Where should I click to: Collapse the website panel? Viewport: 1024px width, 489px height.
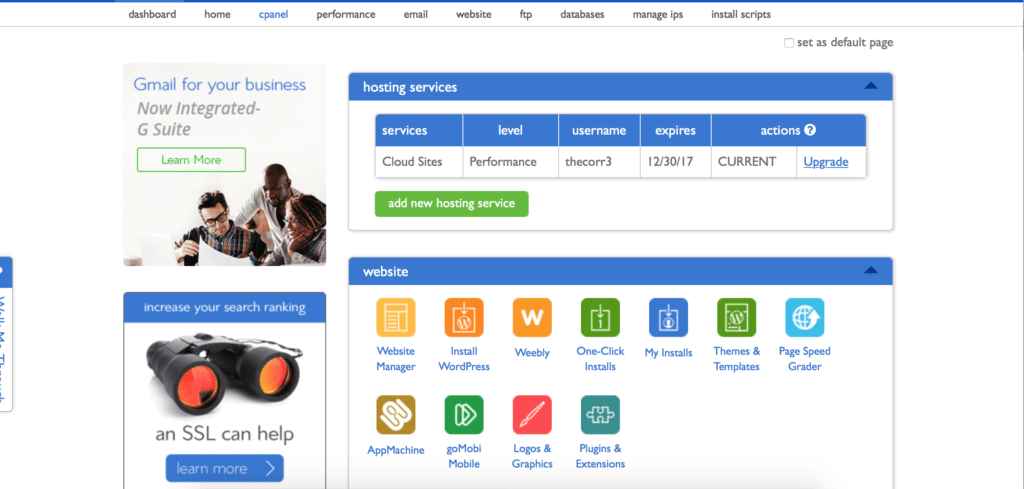871,270
